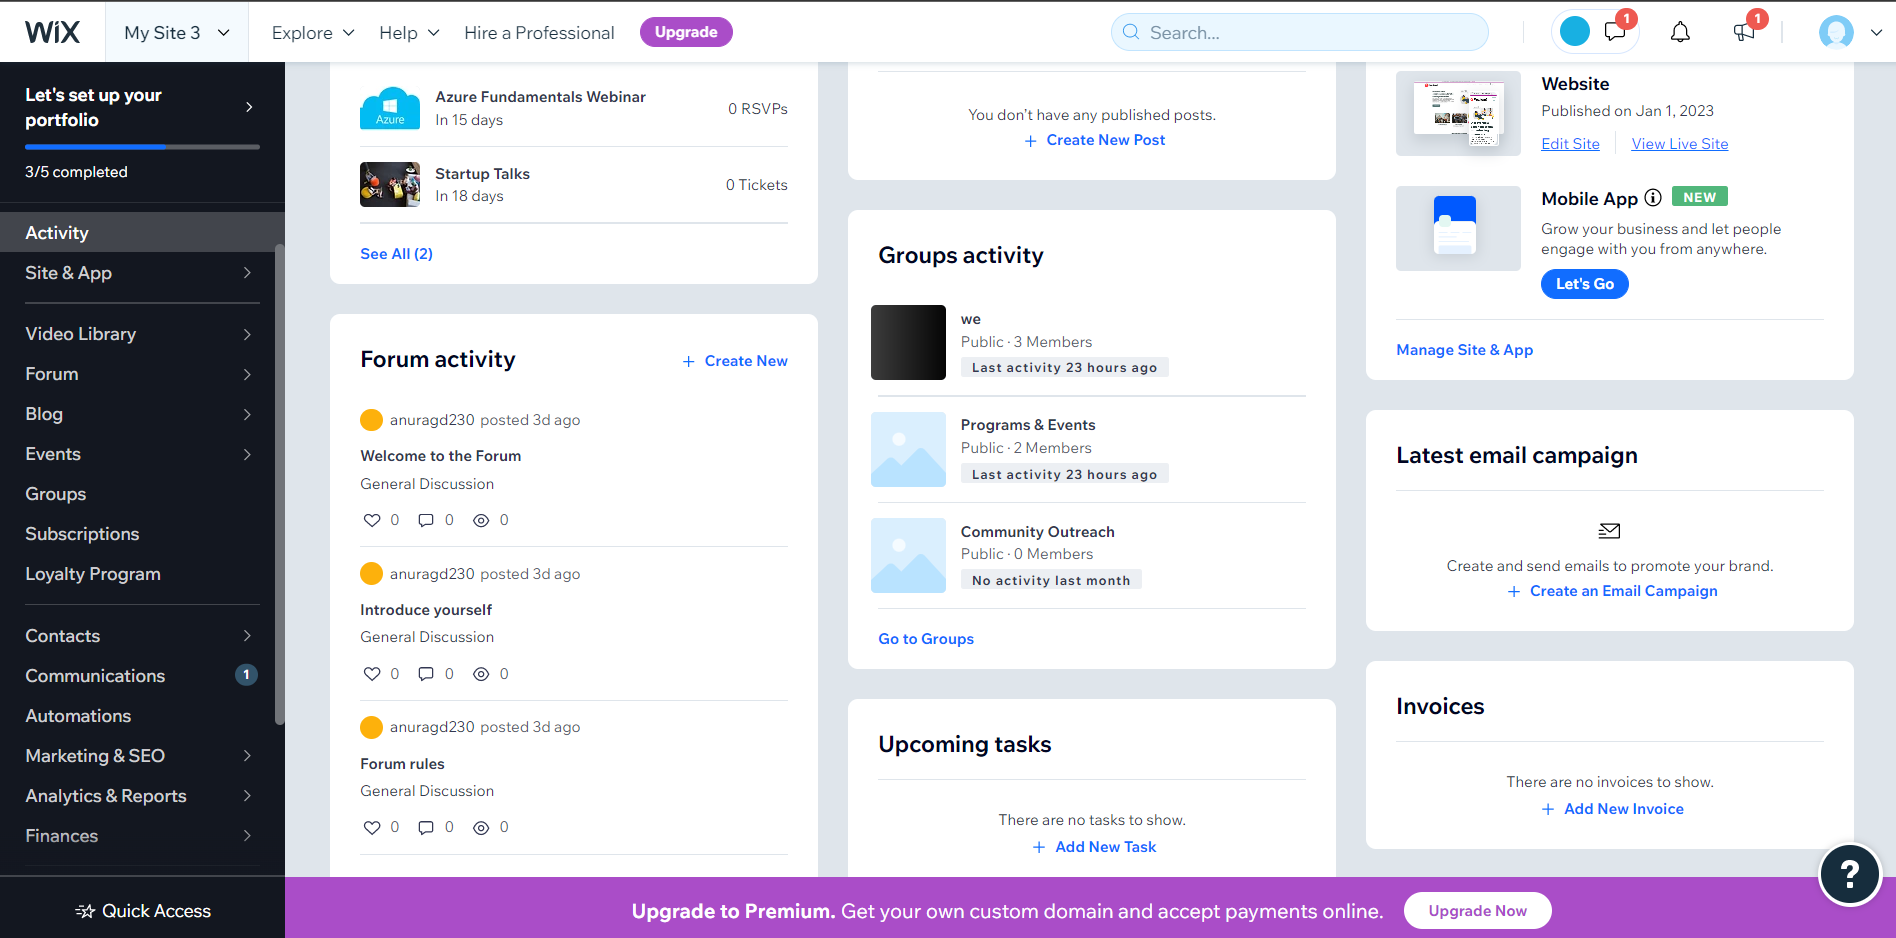Image resolution: width=1896 pixels, height=938 pixels.
Task: Click Create New in Forum activity
Action: (735, 361)
